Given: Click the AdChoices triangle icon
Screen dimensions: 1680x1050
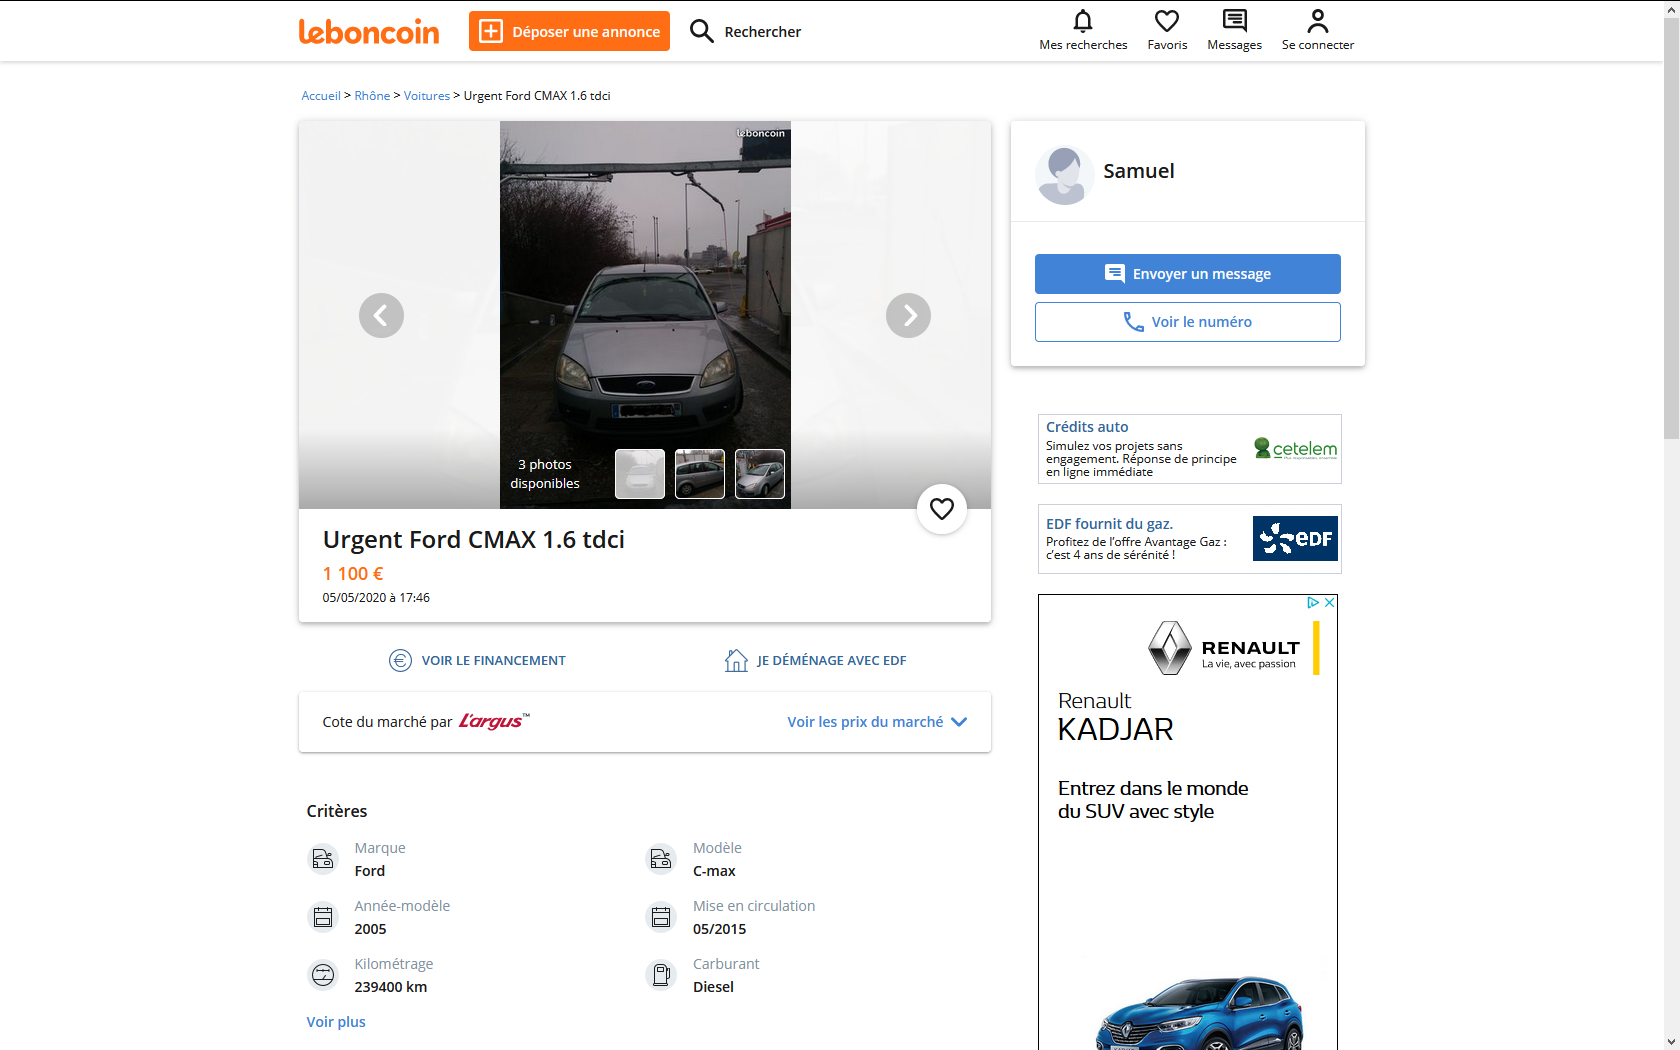Looking at the screenshot, I should (1313, 602).
